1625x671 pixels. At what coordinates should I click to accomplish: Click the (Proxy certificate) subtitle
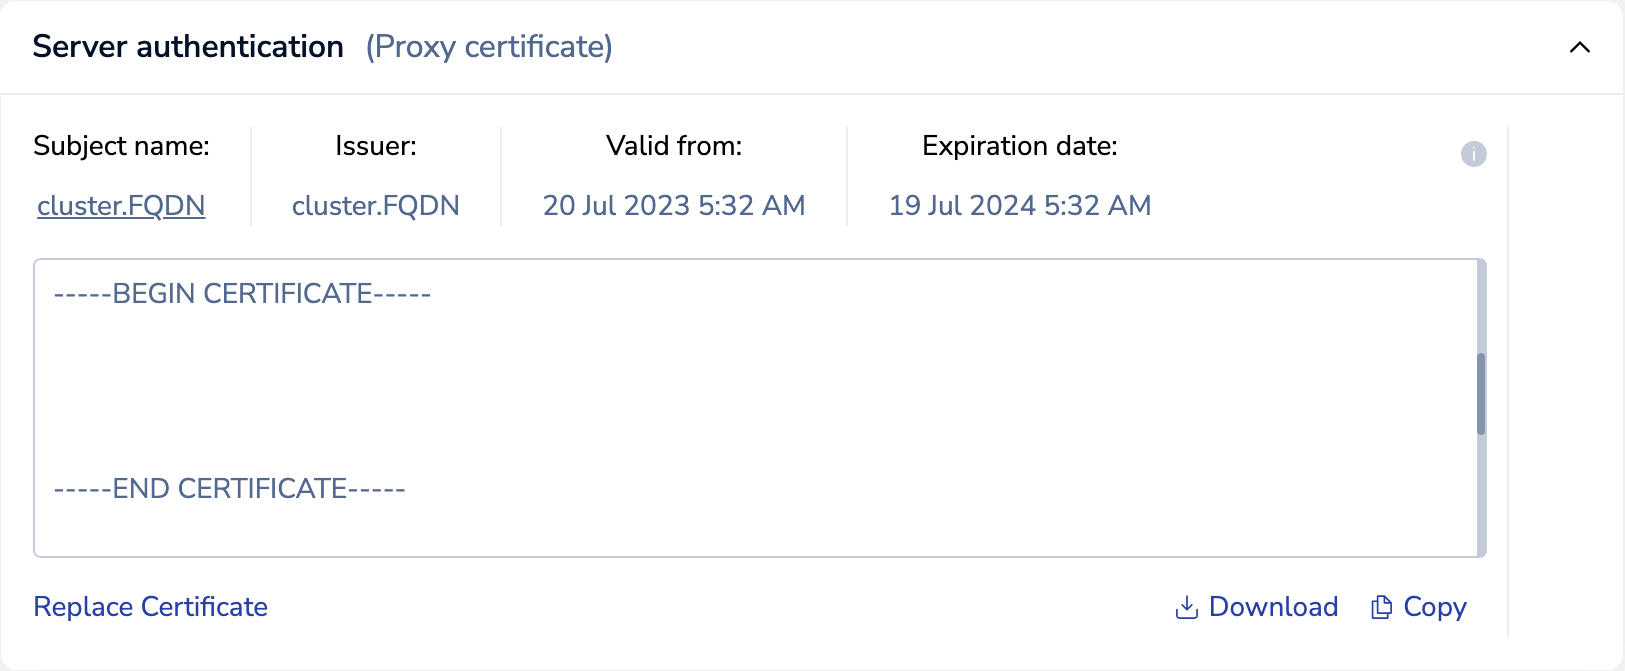pyautogui.click(x=489, y=47)
